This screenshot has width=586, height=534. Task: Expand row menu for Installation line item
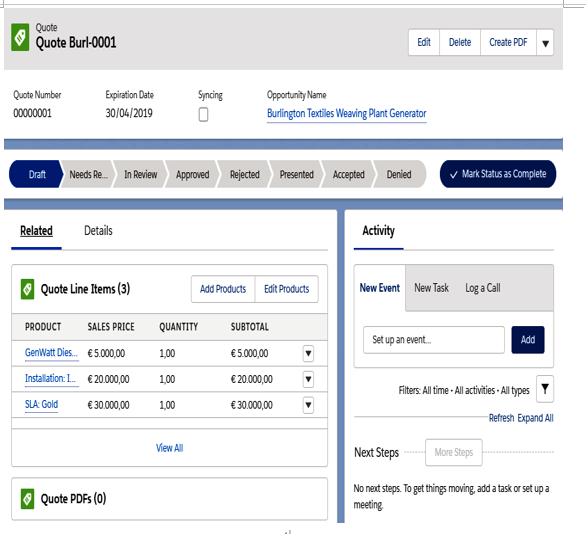(x=308, y=379)
